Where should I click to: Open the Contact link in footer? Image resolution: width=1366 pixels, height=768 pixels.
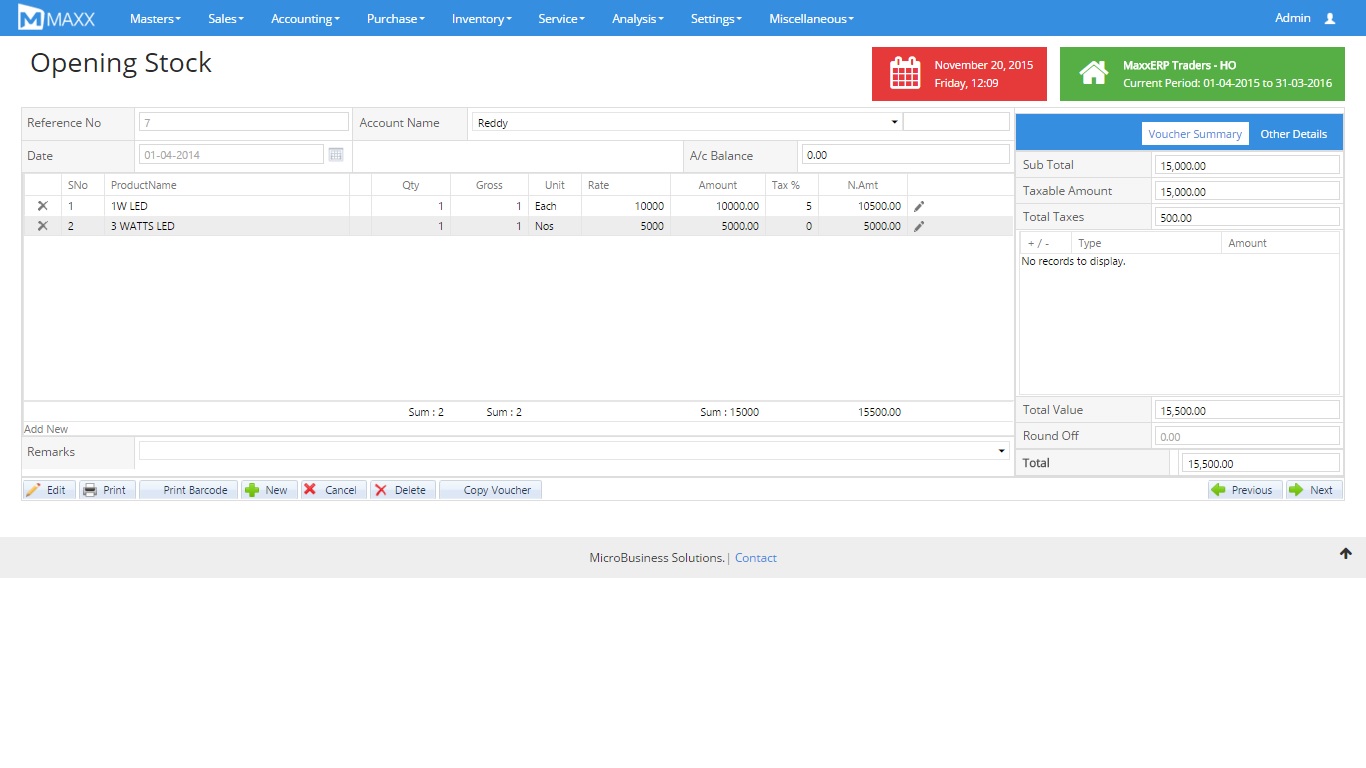point(755,558)
